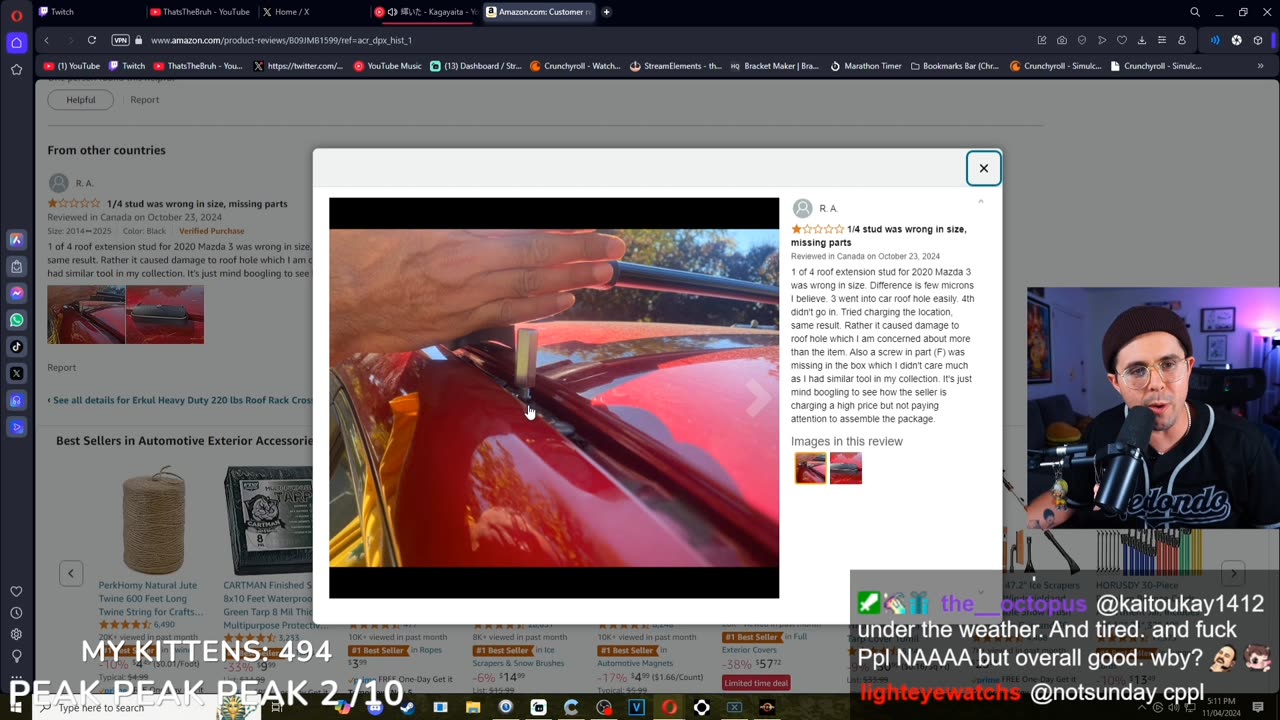Open the Kagayaita YouTube Music tab

tap(425, 12)
